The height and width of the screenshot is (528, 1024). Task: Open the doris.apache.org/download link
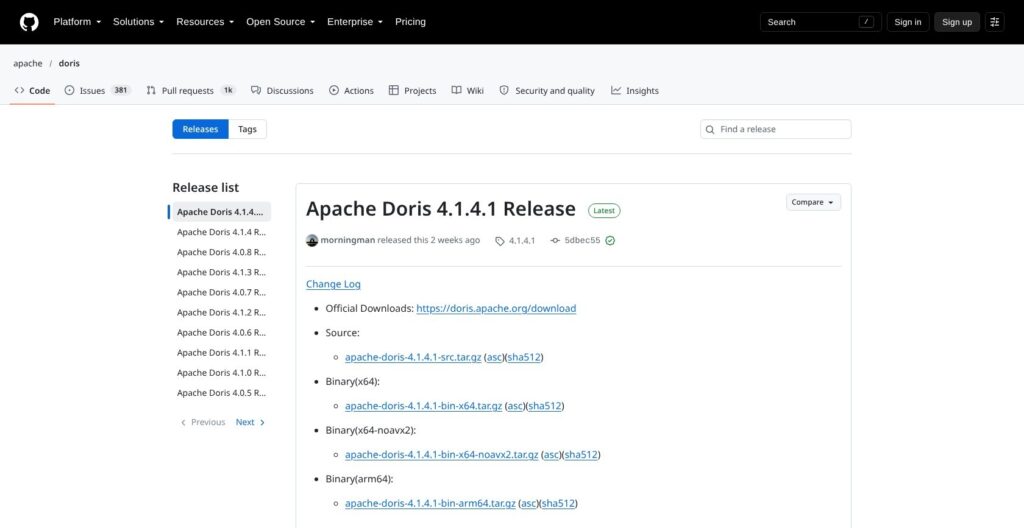pyautogui.click(x=496, y=308)
